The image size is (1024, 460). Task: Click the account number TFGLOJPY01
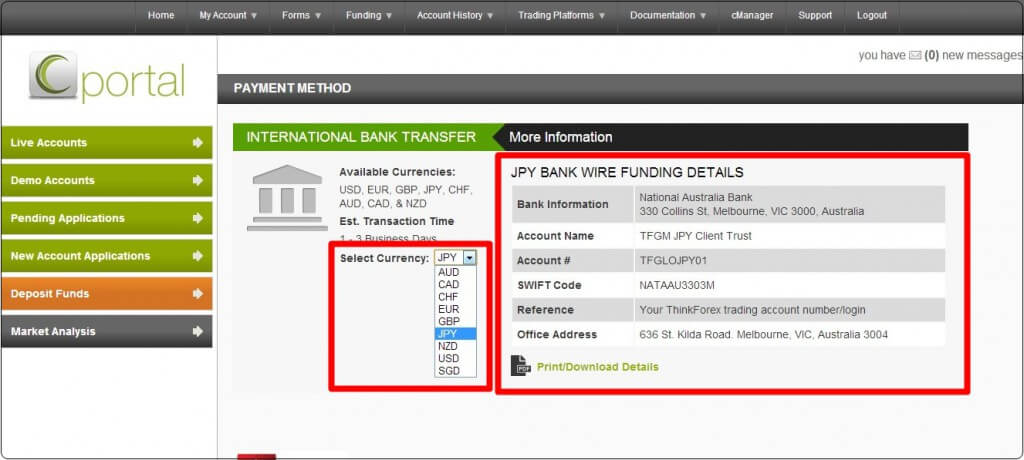coord(673,261)
